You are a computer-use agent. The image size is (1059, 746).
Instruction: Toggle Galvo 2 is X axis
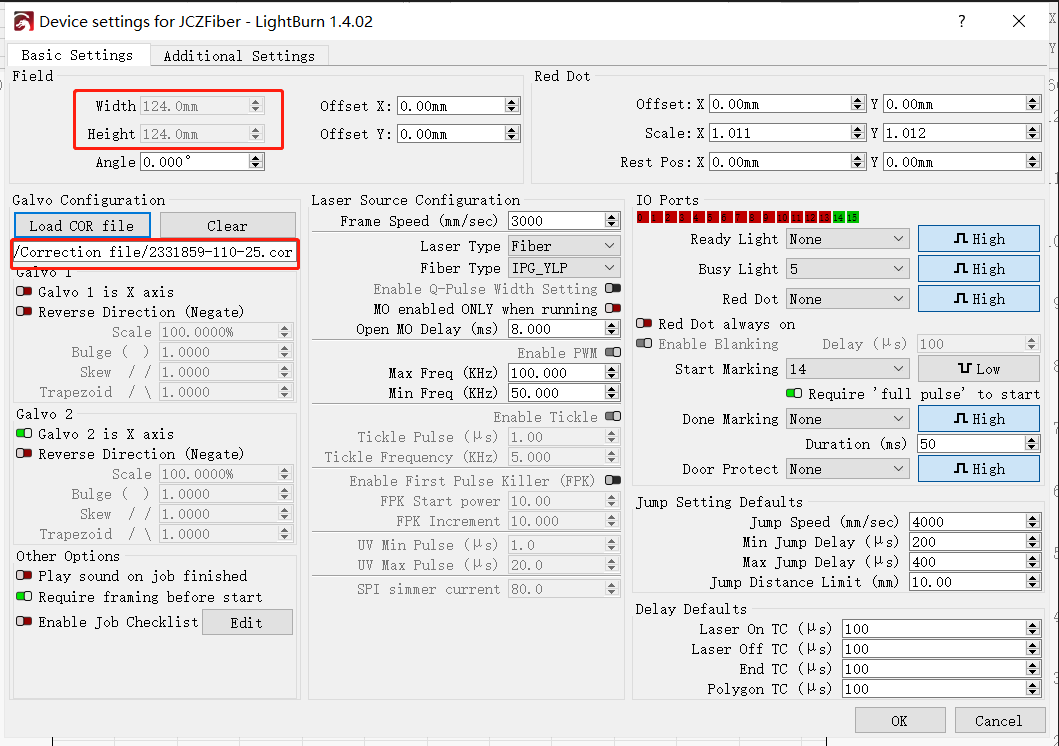coord(24,433)
